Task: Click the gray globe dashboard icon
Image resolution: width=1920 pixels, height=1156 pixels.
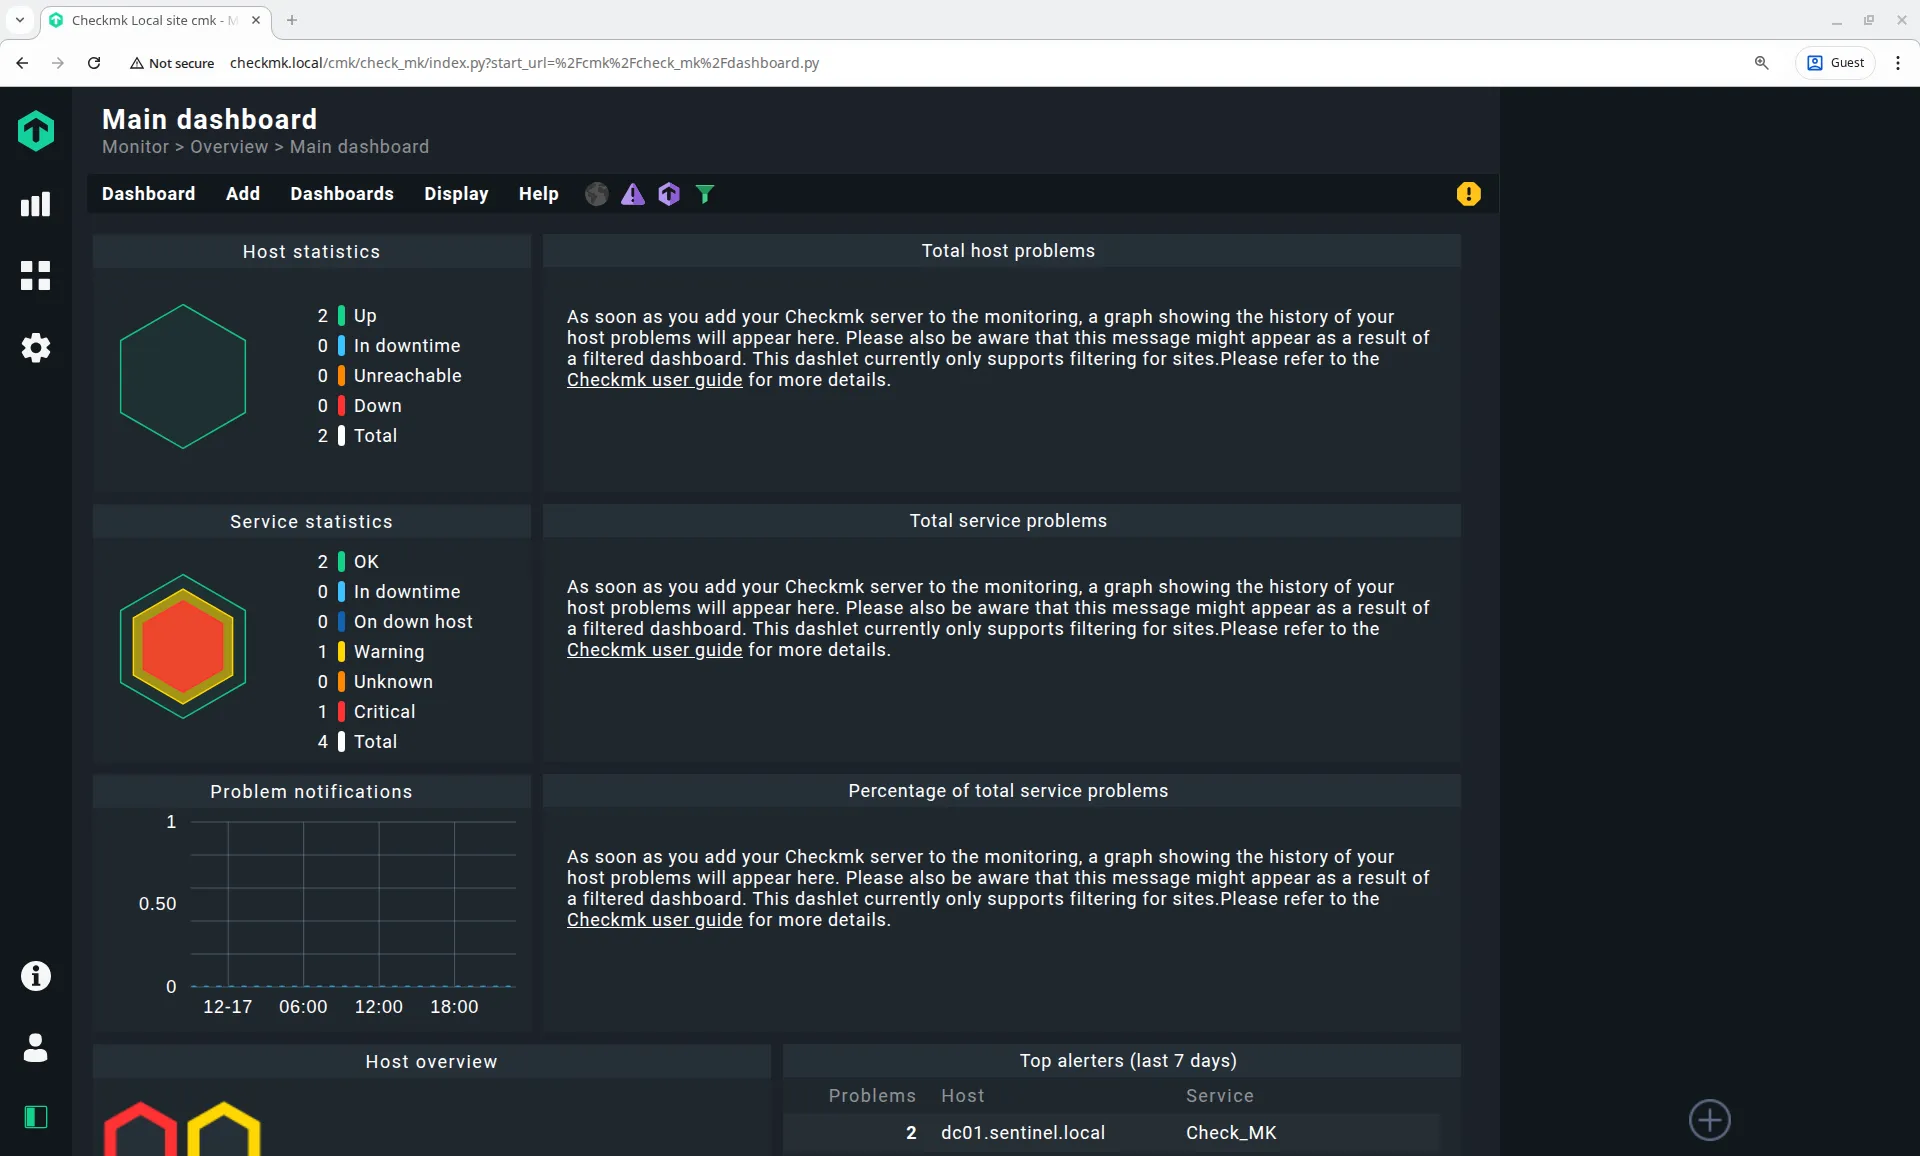Action: [x=597, y=194]
